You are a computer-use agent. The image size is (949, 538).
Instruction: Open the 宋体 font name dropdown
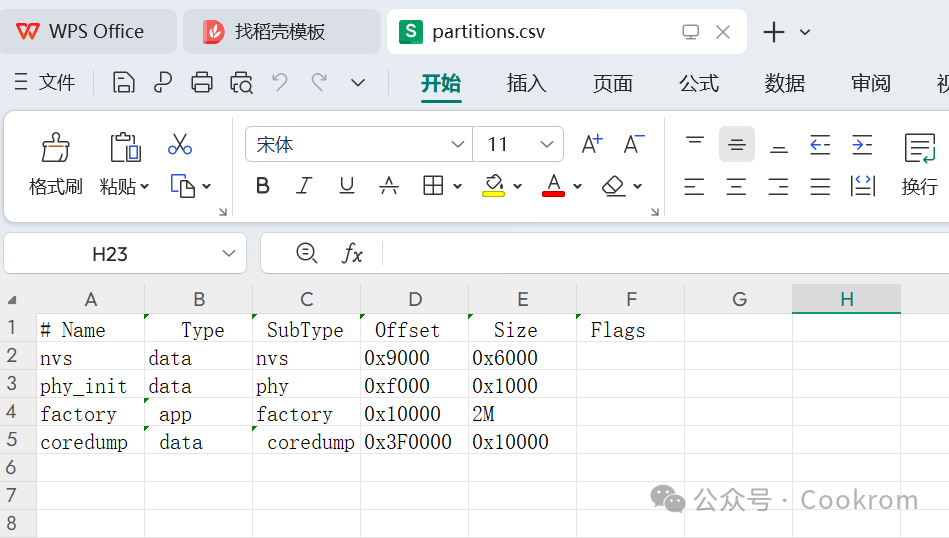(x=458, y=145)
